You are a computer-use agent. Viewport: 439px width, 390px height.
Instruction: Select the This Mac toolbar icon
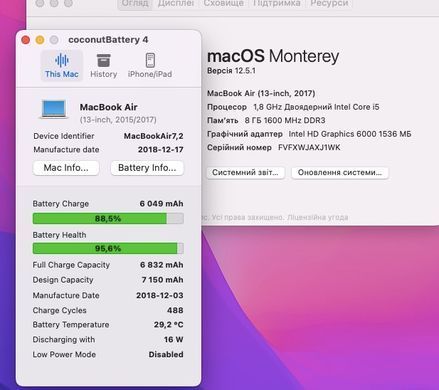62,66
